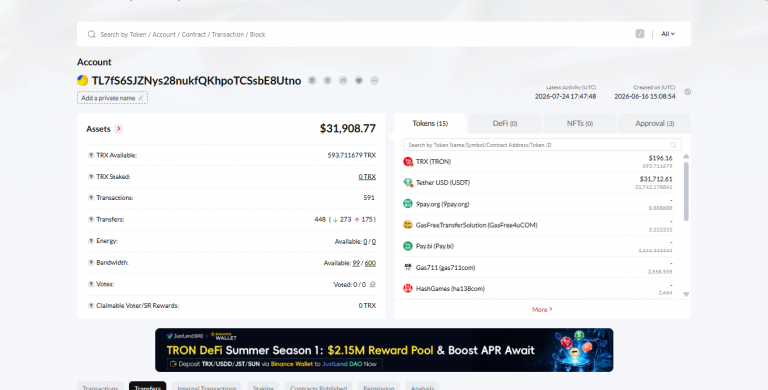This screenshot has width=768, height=390.
Task: Click total assets value $31,908.77
Action: 348,128
